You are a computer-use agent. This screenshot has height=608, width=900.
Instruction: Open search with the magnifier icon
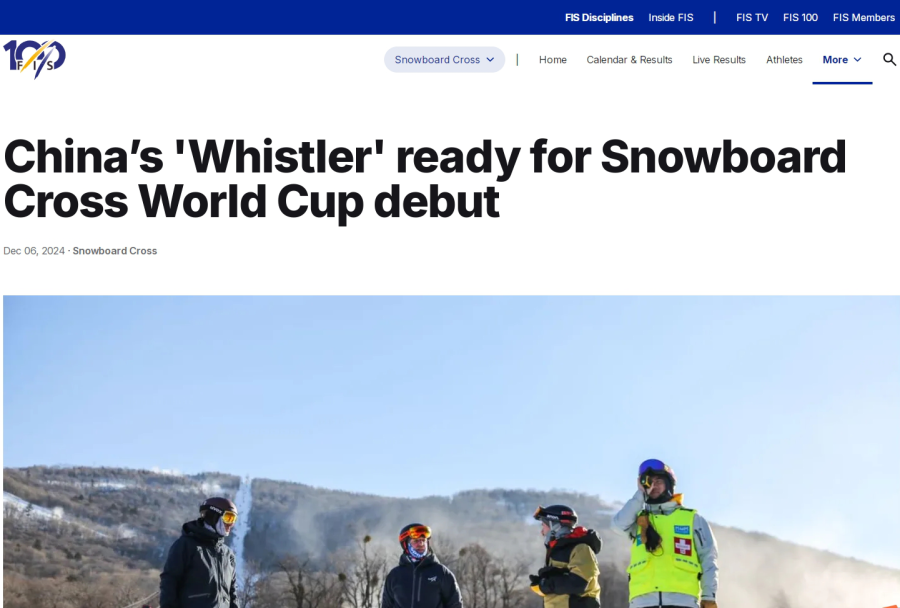889,59
